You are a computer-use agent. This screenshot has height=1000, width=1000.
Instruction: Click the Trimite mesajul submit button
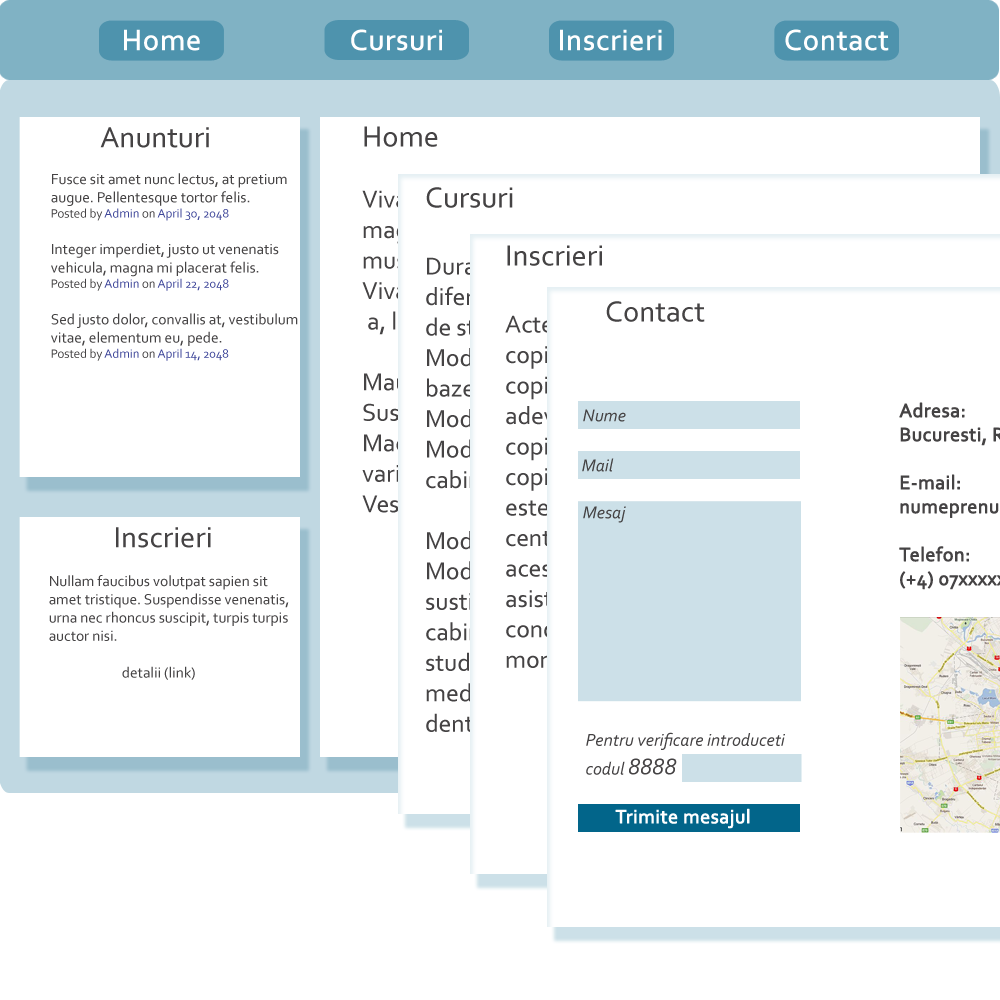(688, 817)
